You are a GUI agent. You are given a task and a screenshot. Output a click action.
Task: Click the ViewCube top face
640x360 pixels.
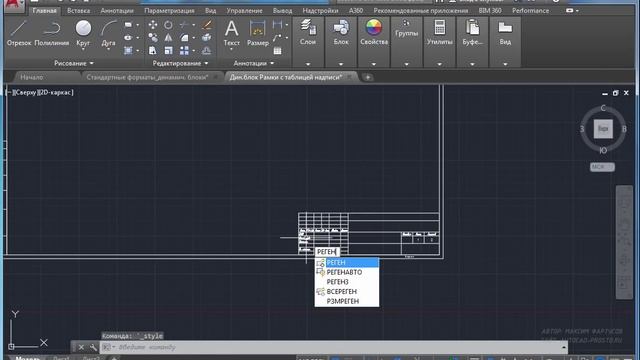click(x=603, y=129)
